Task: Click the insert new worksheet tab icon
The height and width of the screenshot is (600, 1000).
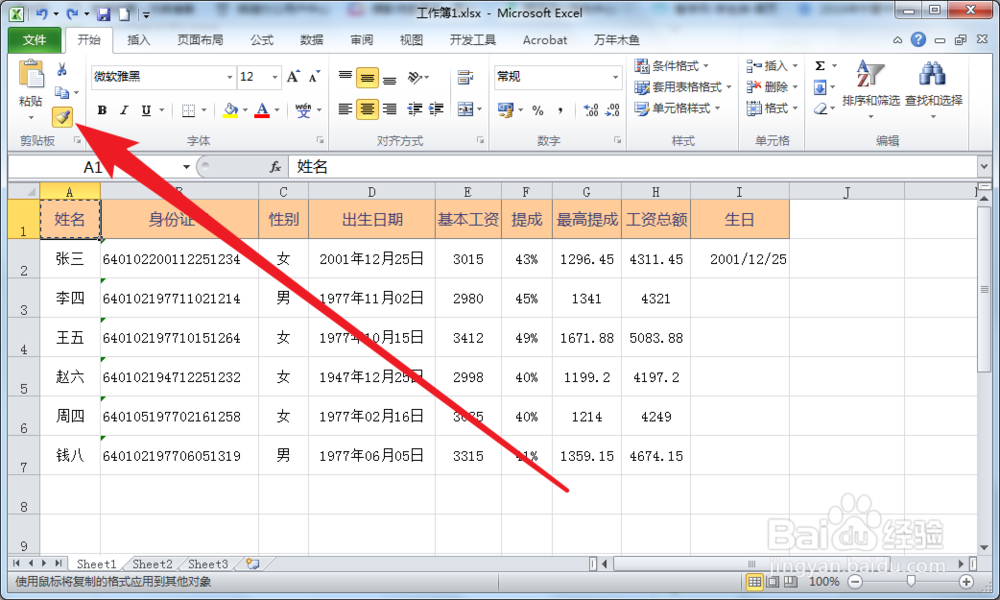Action: (253, 564)
